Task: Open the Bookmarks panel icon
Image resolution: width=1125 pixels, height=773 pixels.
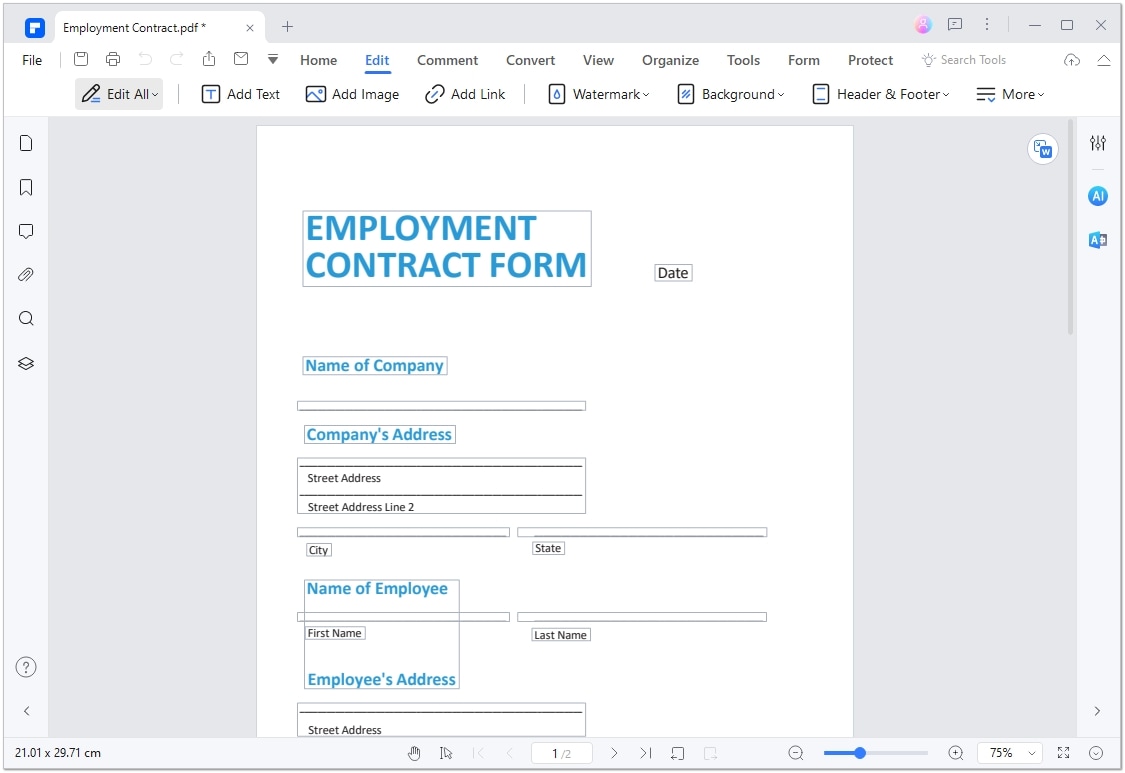Action: click(x=26, y=187)
